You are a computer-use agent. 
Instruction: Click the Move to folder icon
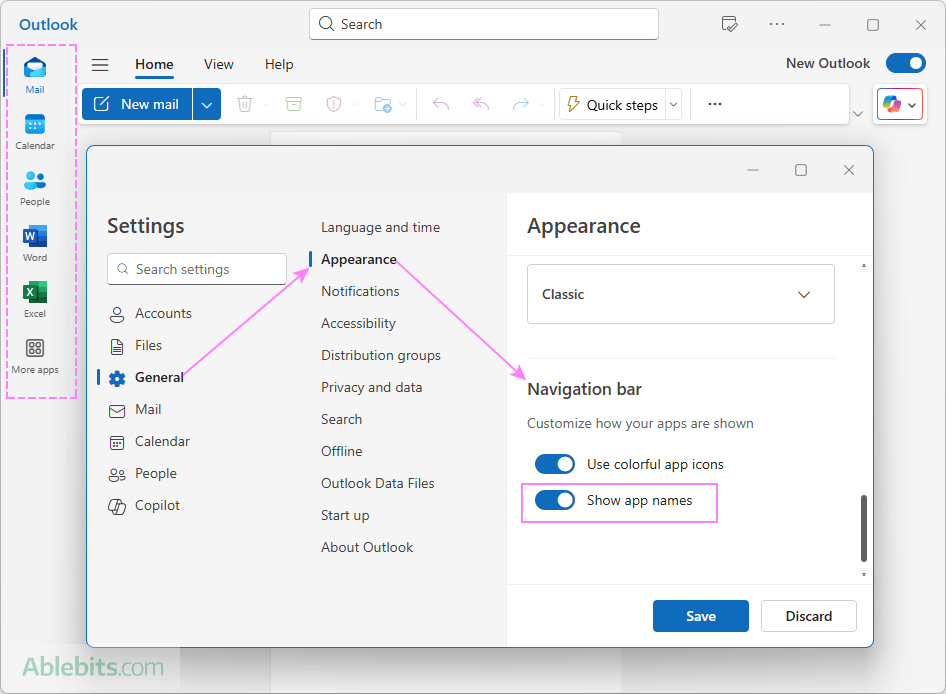[383, 104]
